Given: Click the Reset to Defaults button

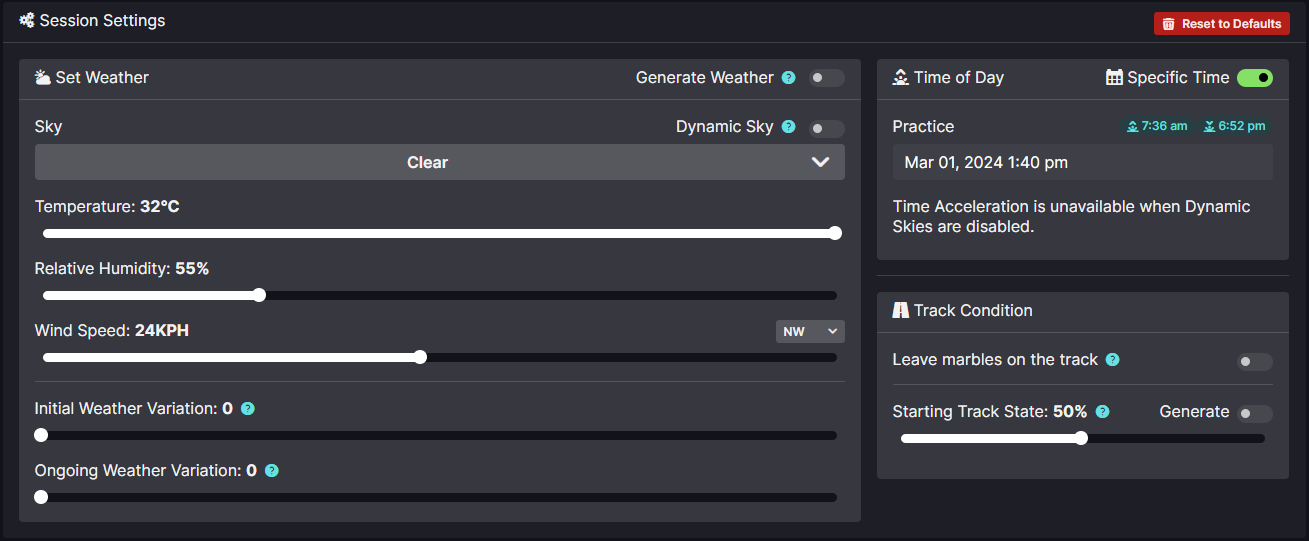Looking at the screenshot, I should point(1222,24).
